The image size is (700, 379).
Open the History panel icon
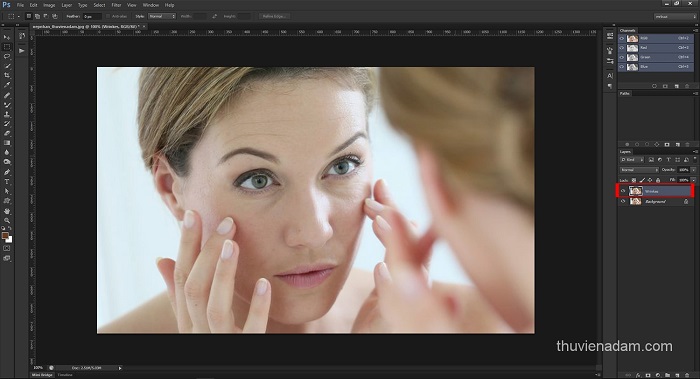[22, 37]
